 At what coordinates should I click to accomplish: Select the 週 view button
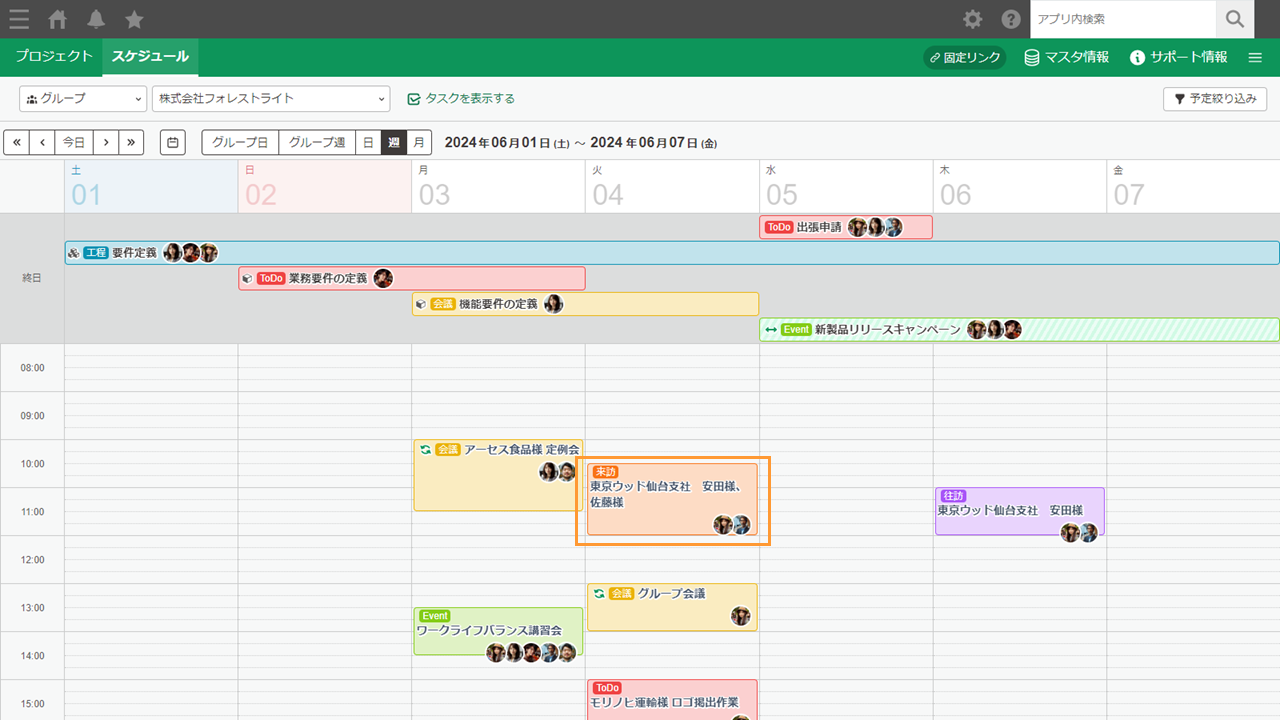pos(394,142)
